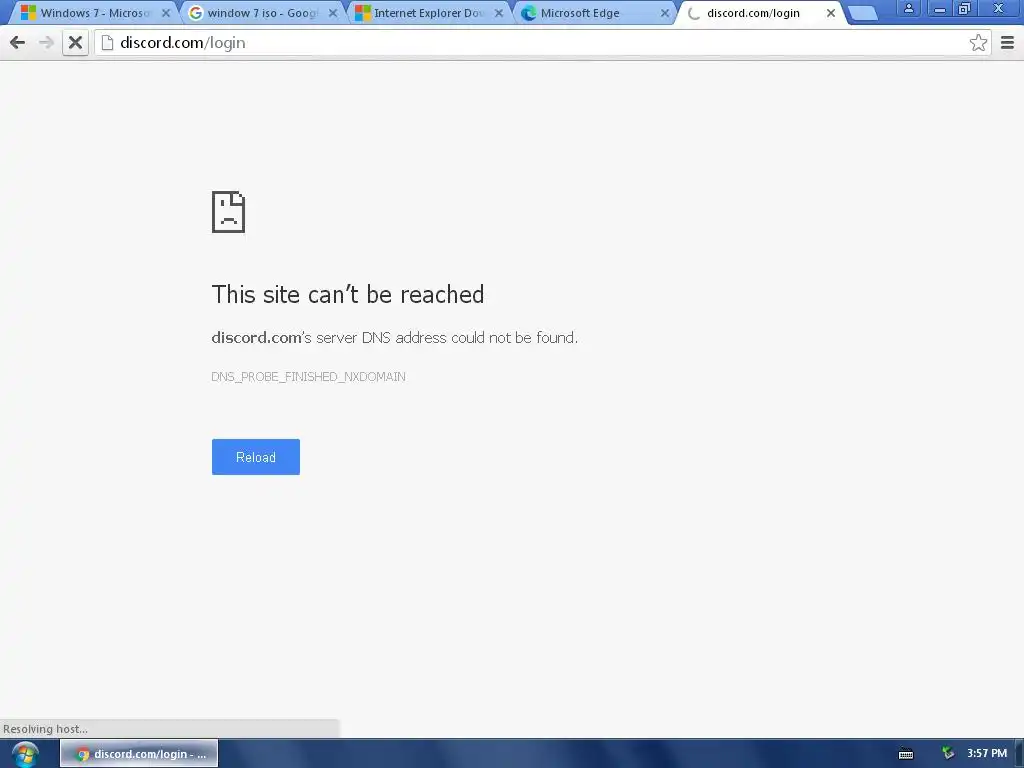Click the "This site can't be reached" heading
Viewport: 1024px width, 768px height.
click(347, 295)
